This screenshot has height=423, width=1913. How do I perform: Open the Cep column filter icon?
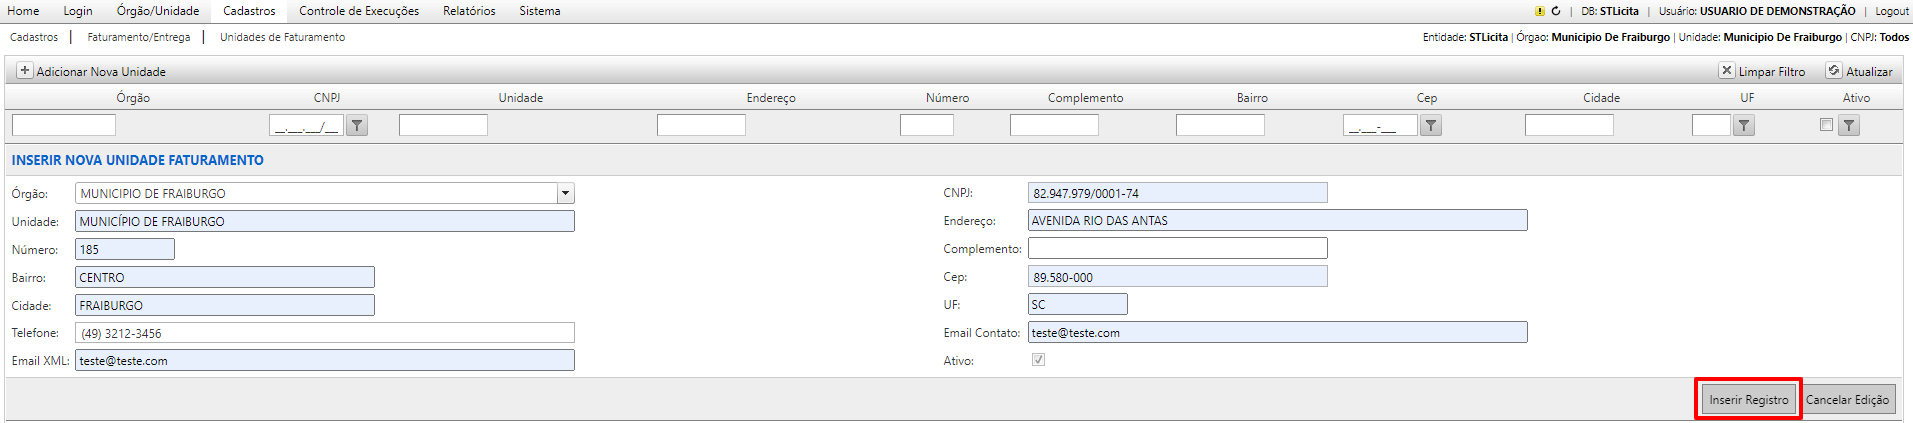pyautogui.click(x=1431, y=125)
